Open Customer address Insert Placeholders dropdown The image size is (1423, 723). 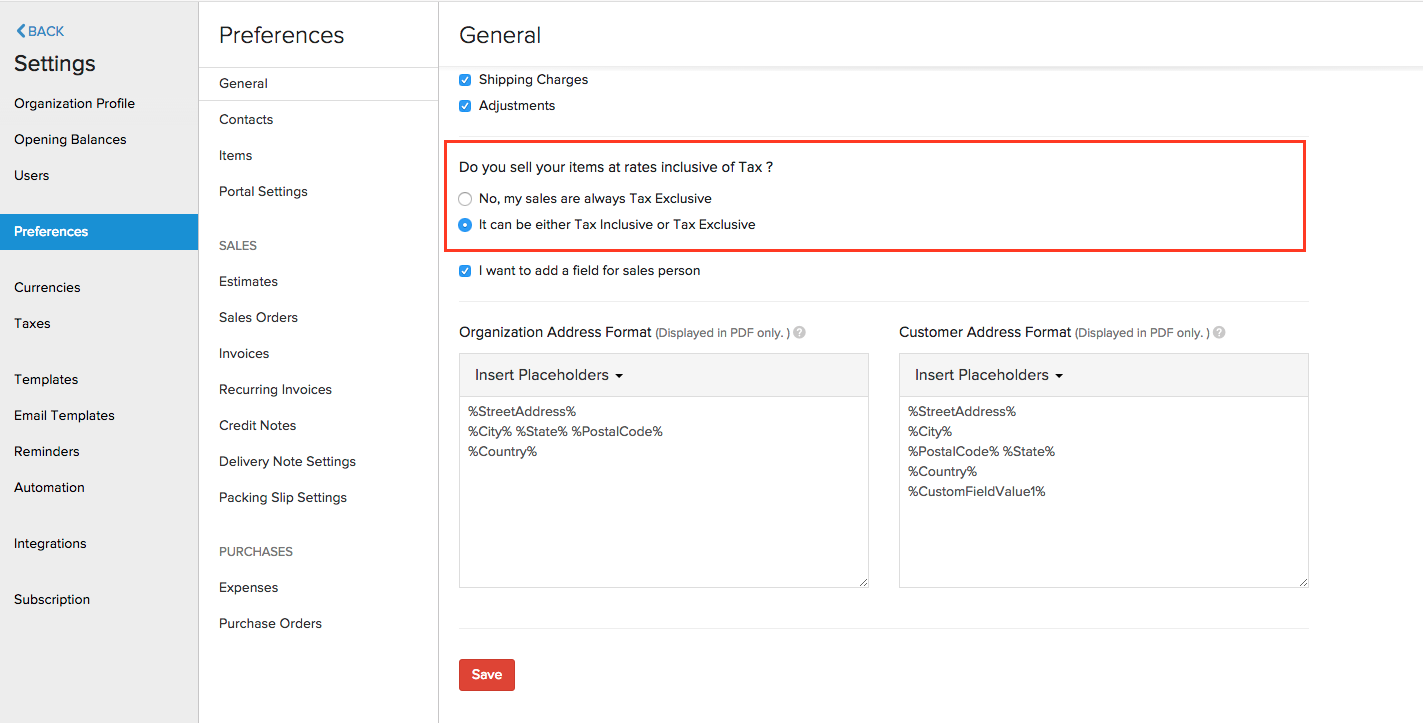(x=988, y=375)
